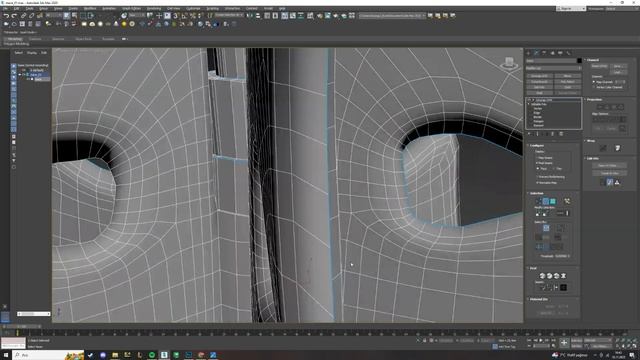Viewport: 640px width, 360px height.
Task: Click the Play Animation button
Action: click(541, 340)
